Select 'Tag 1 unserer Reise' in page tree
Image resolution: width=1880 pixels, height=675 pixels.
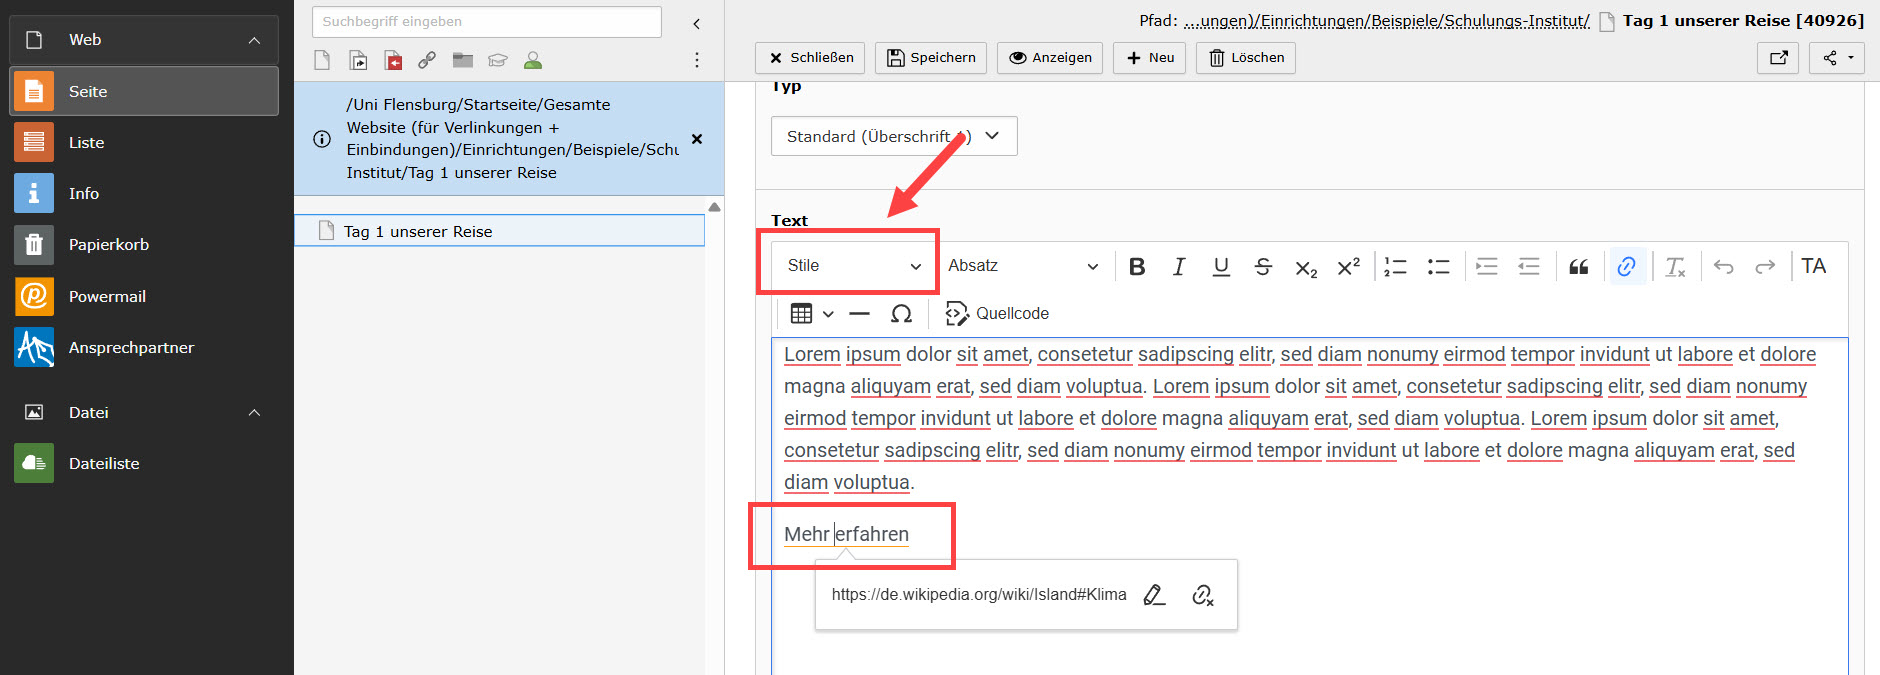[418, 232]
